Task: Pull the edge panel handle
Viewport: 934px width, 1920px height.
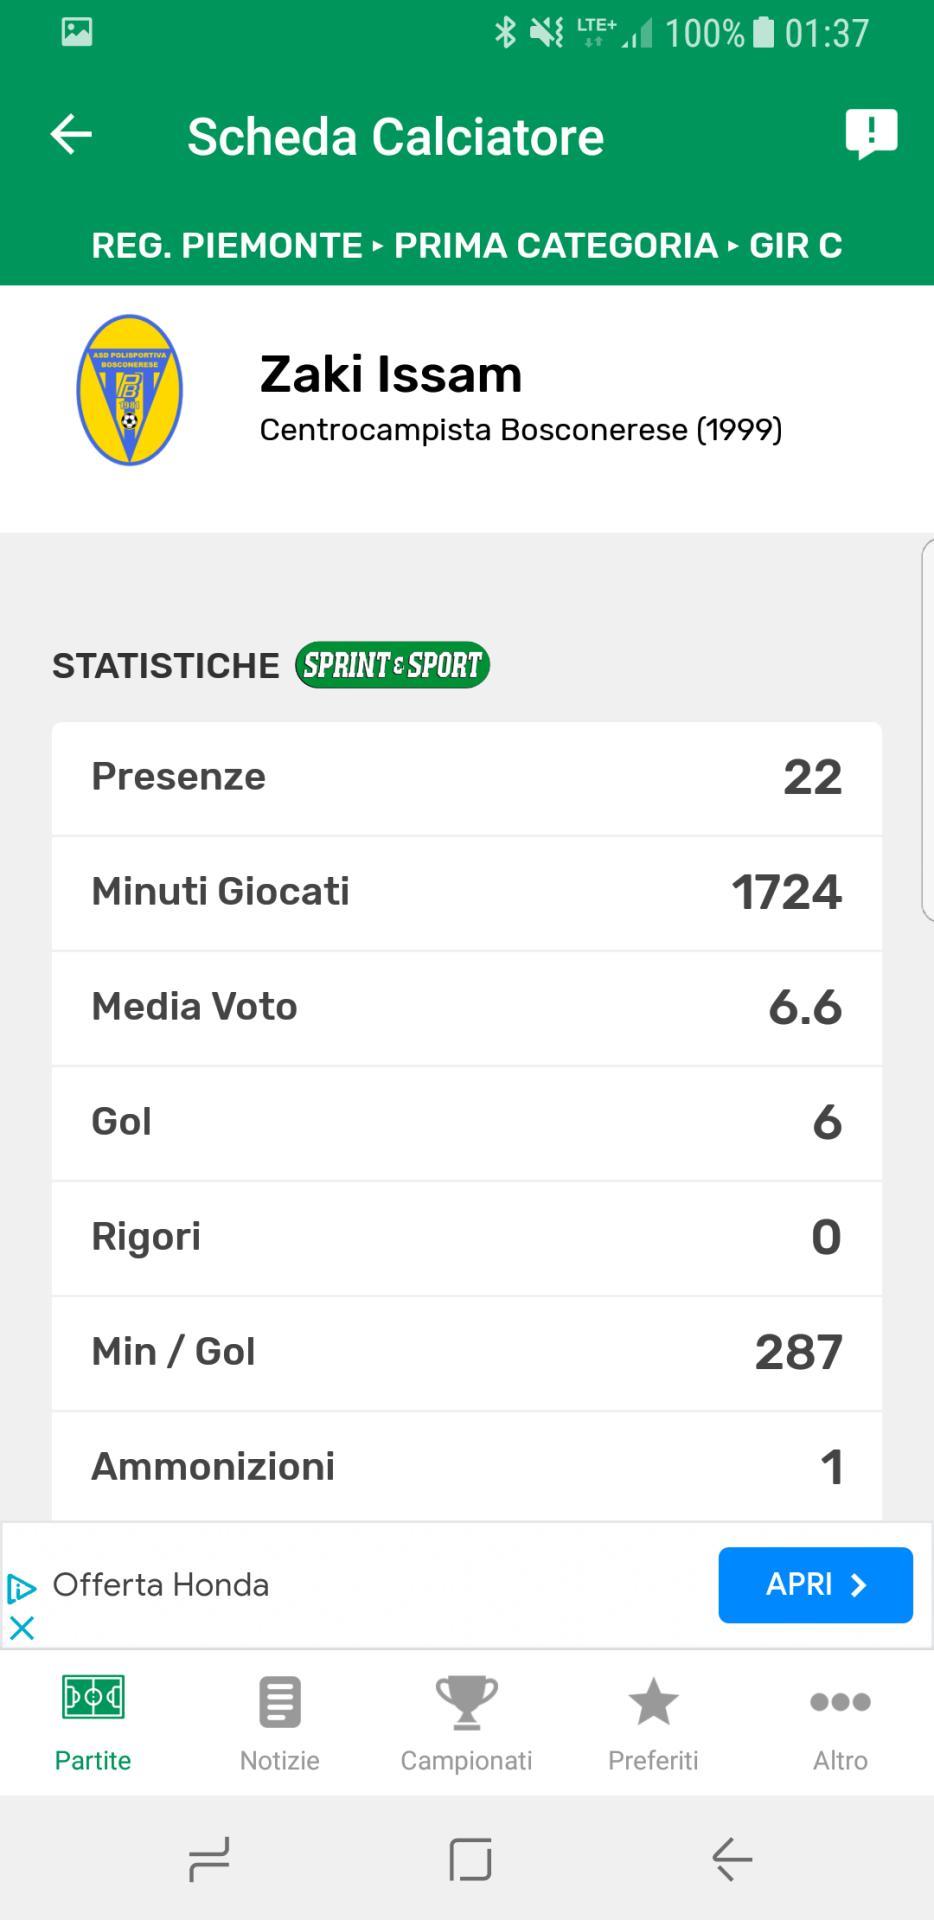Action: point(926,730)
